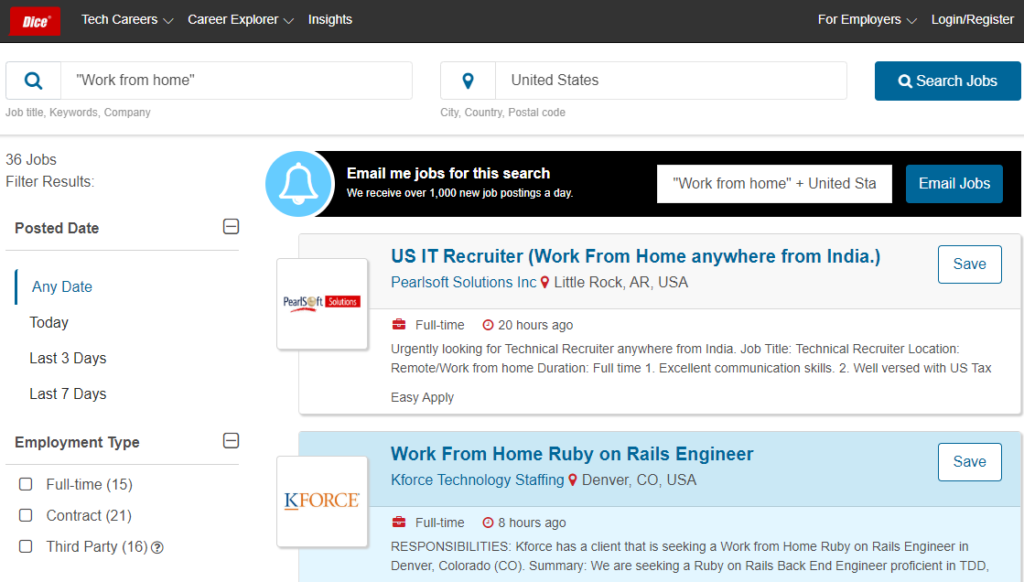Enable the Contract employment type filter

click(26, 516)
